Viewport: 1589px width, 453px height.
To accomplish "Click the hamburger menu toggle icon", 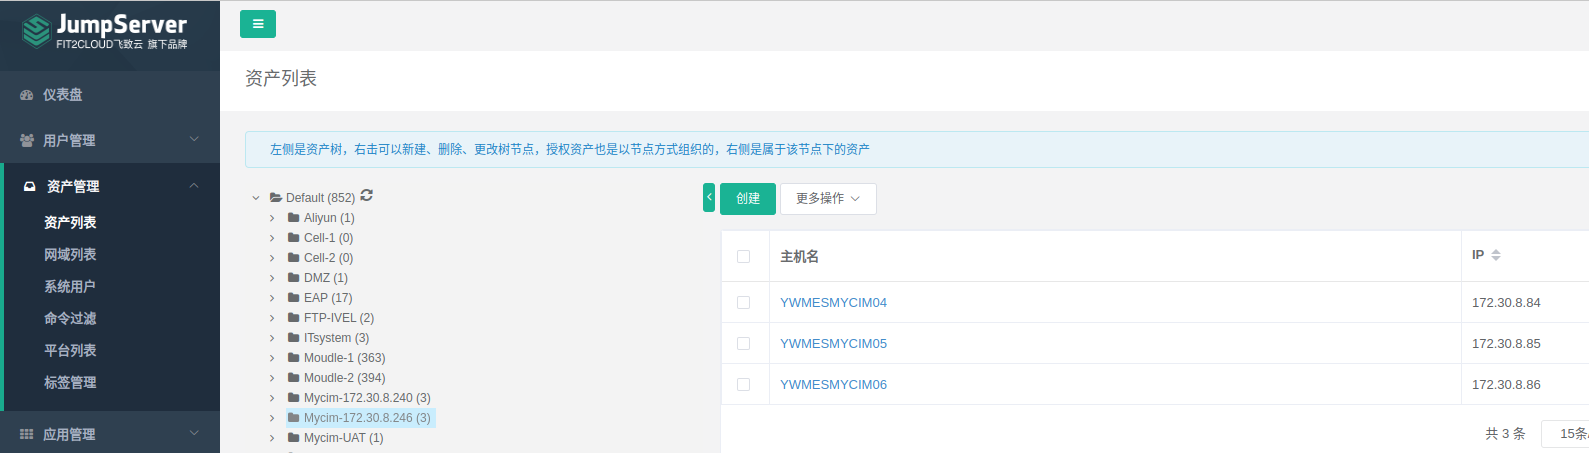I will (258, 24).
